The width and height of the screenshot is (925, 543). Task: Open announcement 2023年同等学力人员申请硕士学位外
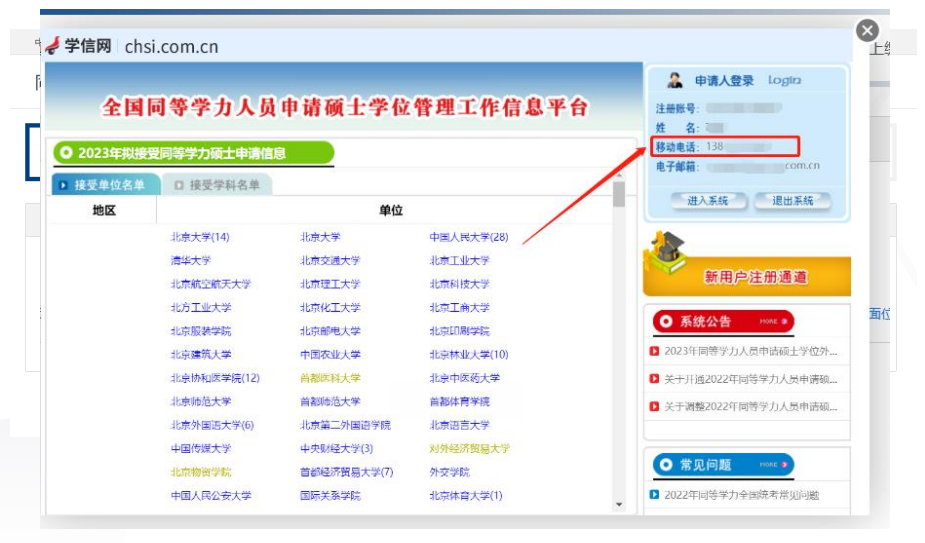(750, 351)
